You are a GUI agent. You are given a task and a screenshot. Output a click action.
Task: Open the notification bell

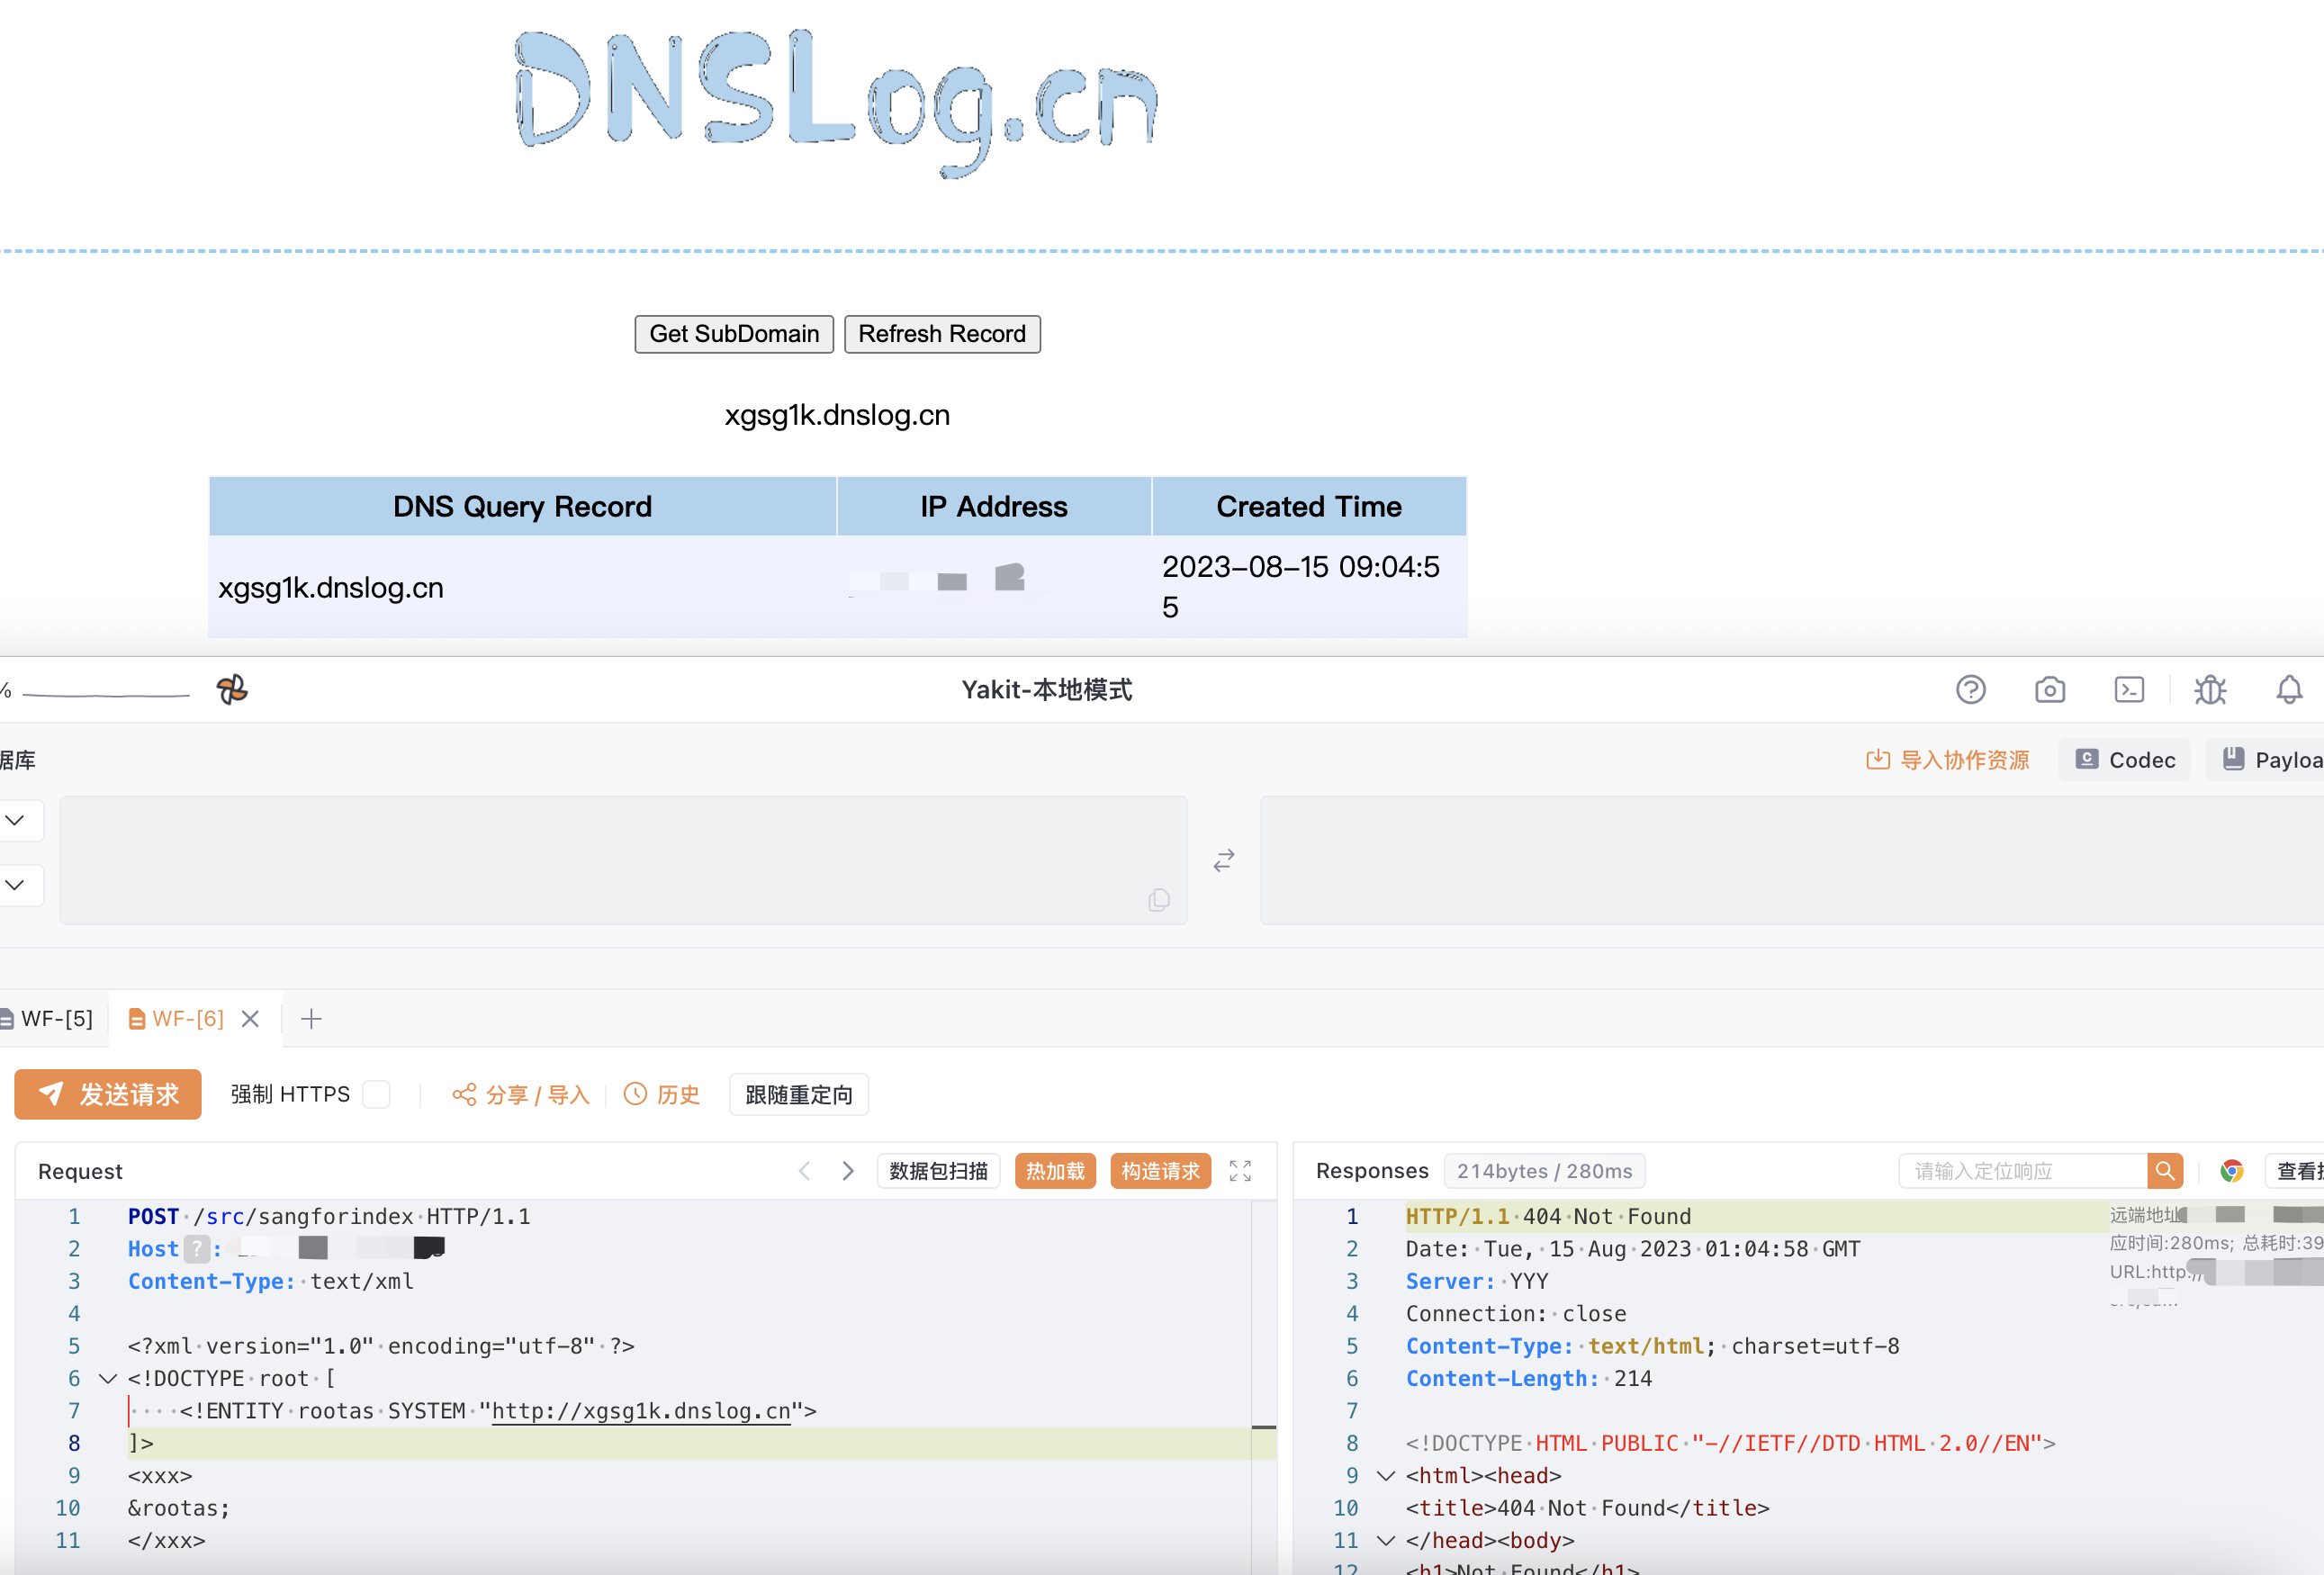(x=2289, y=690)
